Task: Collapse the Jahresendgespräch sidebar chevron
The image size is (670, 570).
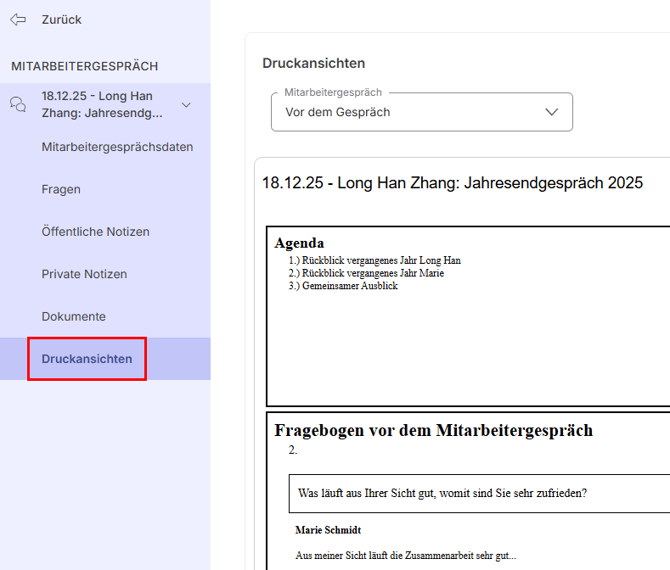Action: (x=186, y=104)
